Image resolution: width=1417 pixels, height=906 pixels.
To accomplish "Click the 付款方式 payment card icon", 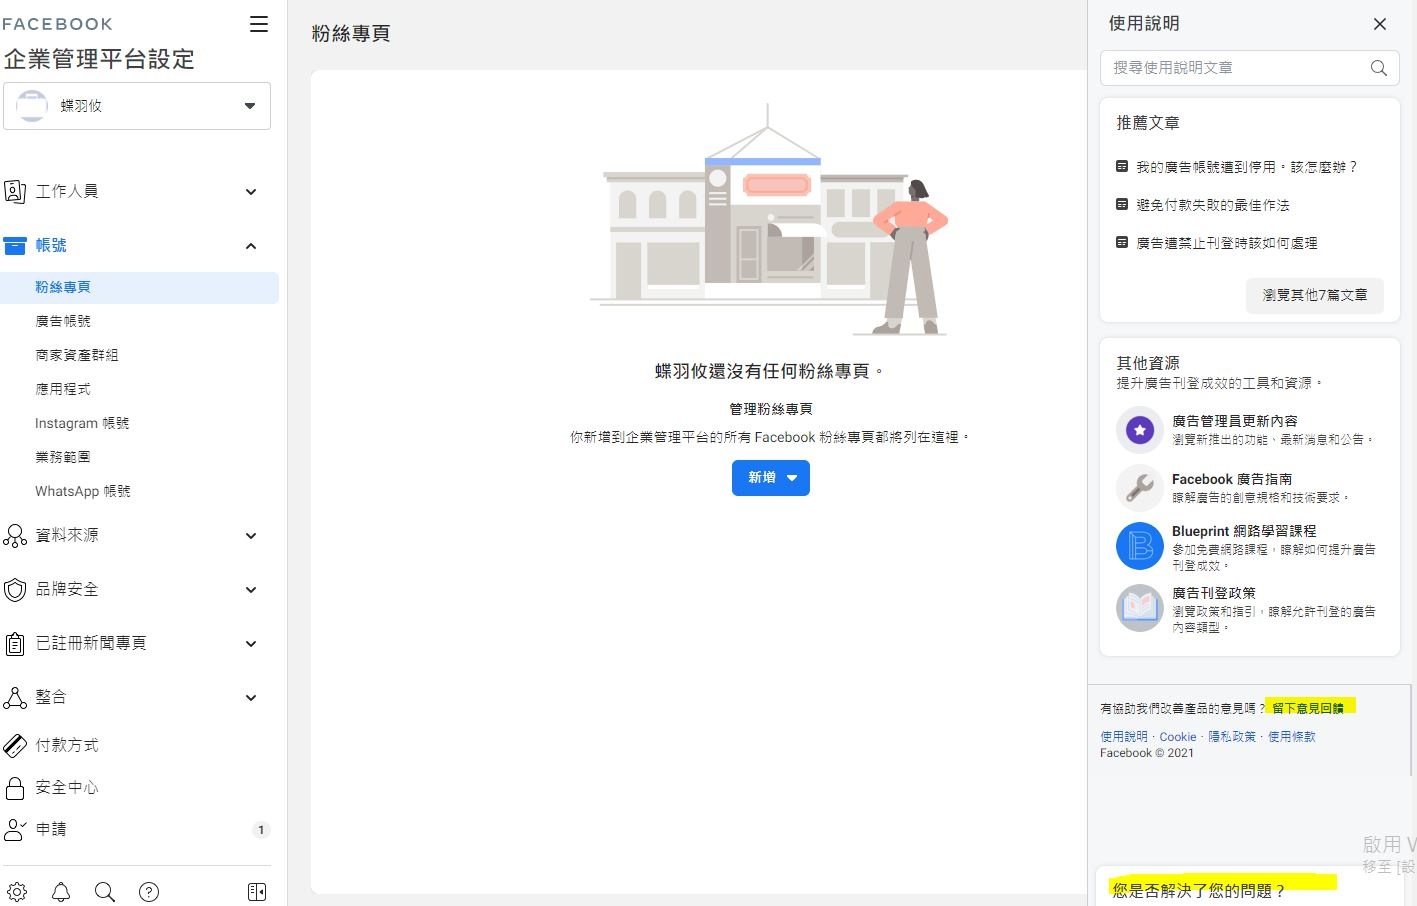I will (15, 745).
